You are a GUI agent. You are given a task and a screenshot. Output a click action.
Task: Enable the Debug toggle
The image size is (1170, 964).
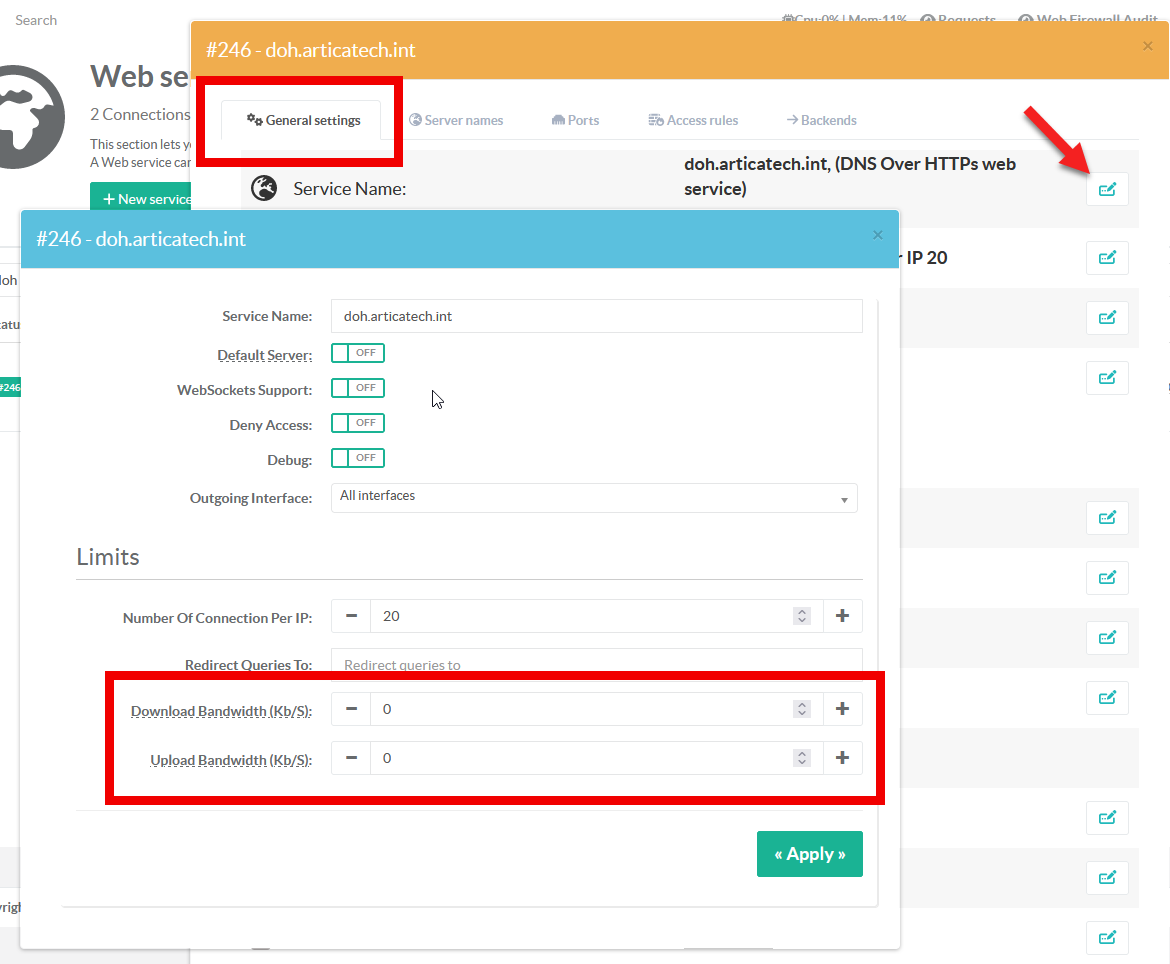(x=358, y=458)
